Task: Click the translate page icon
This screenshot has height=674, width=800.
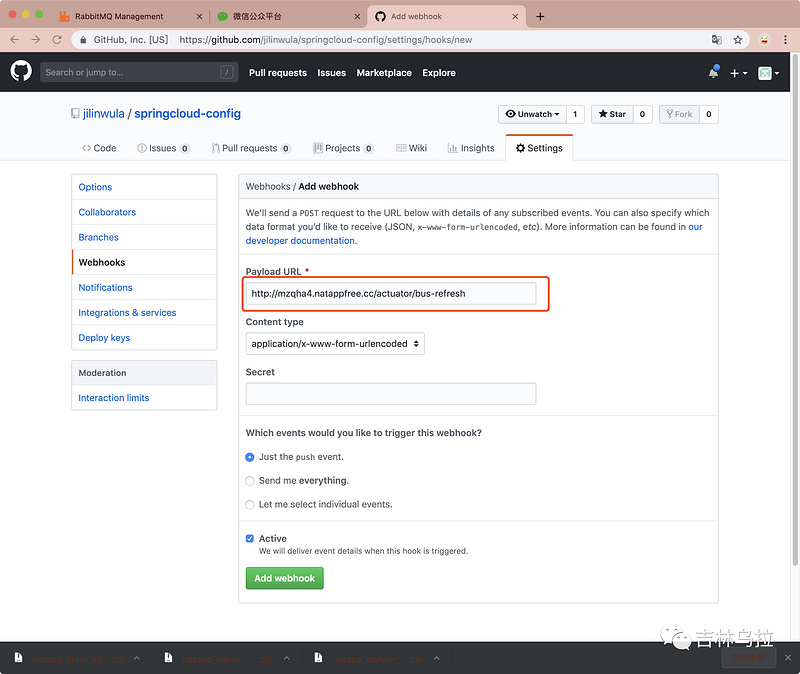Action: [717, 40]
